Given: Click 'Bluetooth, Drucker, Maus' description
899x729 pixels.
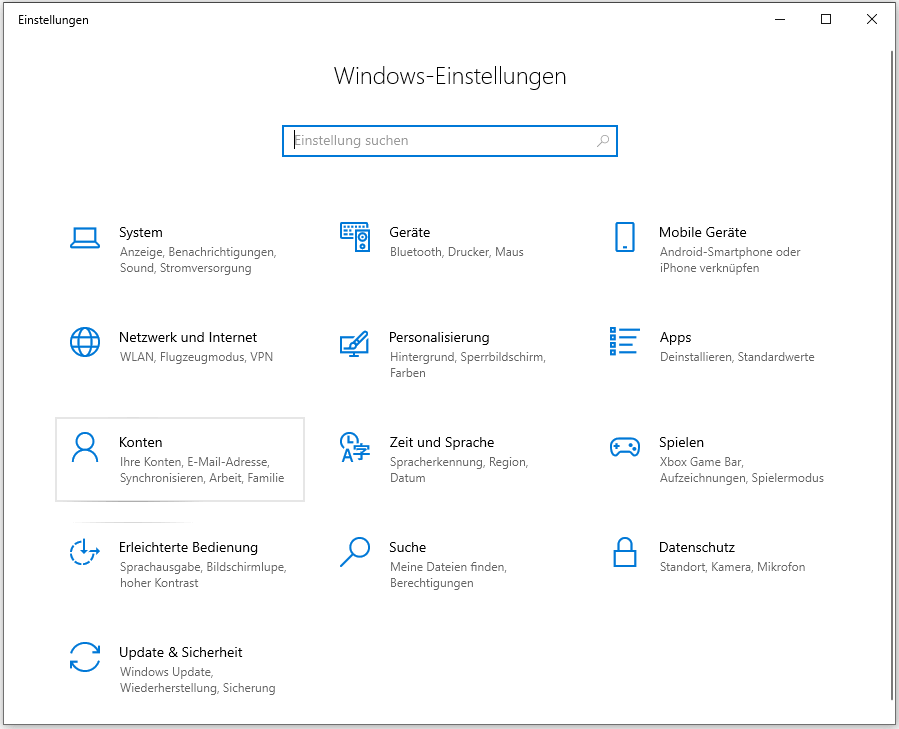Looking at the screenshot, I should (x=457, y=252).
